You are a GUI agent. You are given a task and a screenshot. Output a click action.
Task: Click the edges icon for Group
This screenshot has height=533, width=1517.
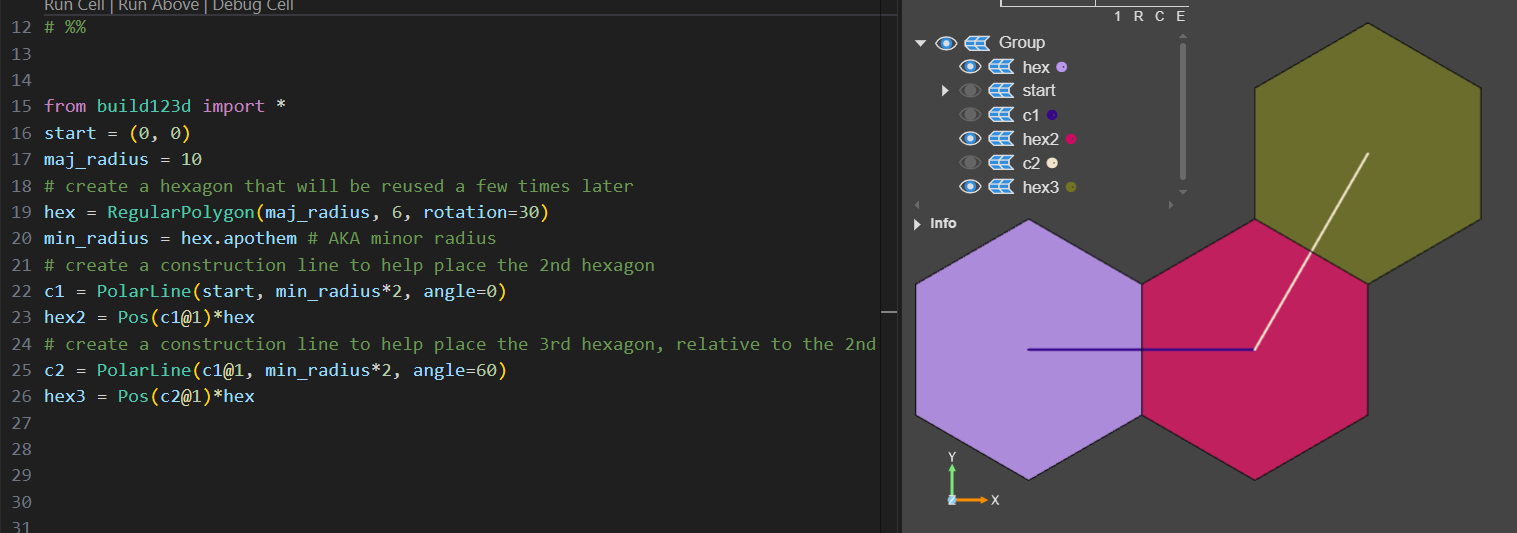coord(977,43)
